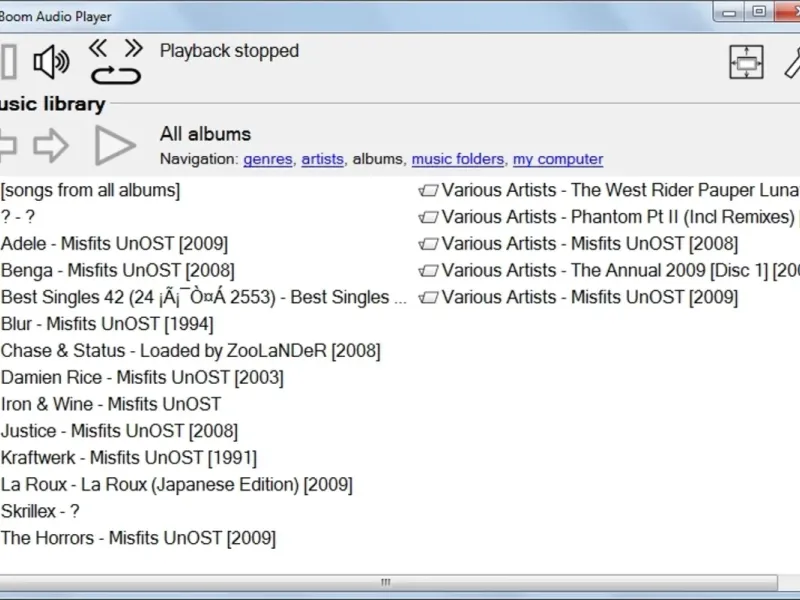
Task: Select 'Benga - Misfits UnOST [2008]'
Action: pyautogui.click(x=118, y=270)
